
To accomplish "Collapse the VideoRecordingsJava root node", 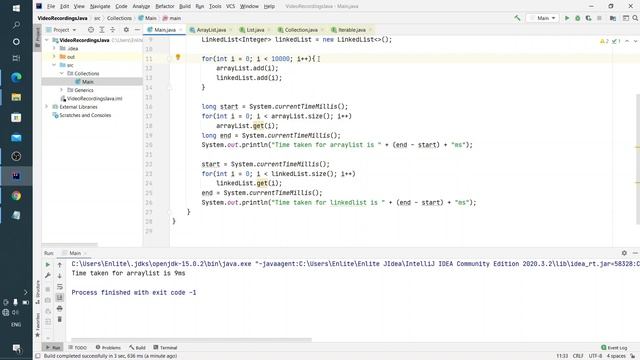I will click(x=47, y=40).
